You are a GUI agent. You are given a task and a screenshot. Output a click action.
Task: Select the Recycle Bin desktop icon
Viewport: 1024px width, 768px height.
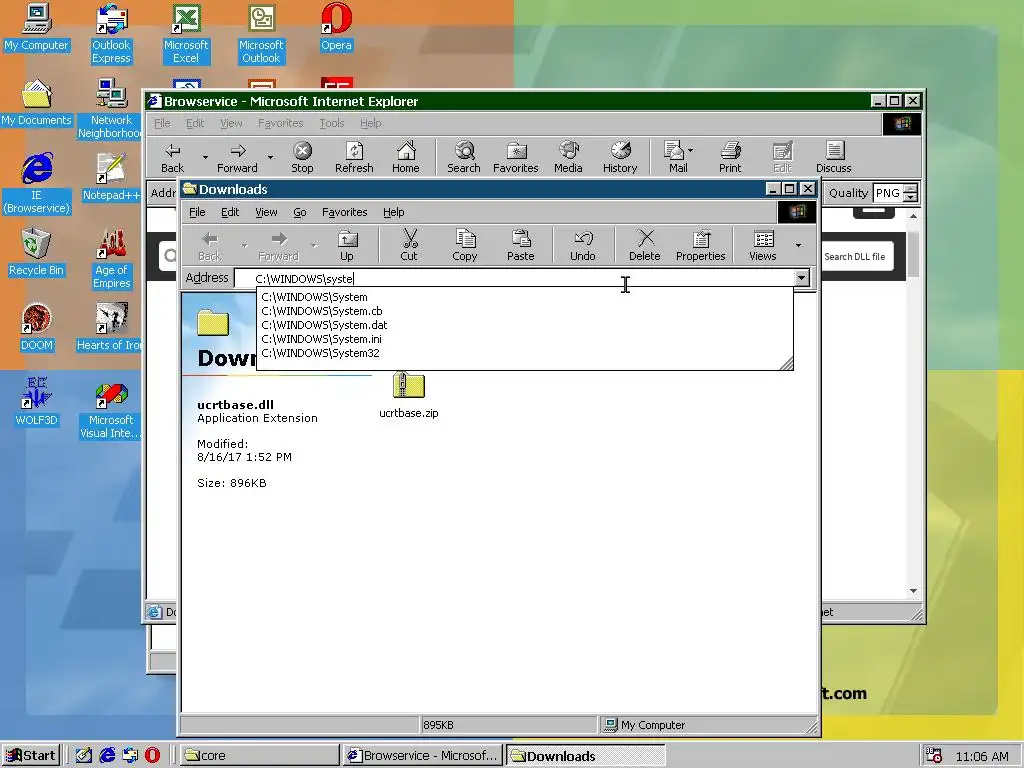37,251
